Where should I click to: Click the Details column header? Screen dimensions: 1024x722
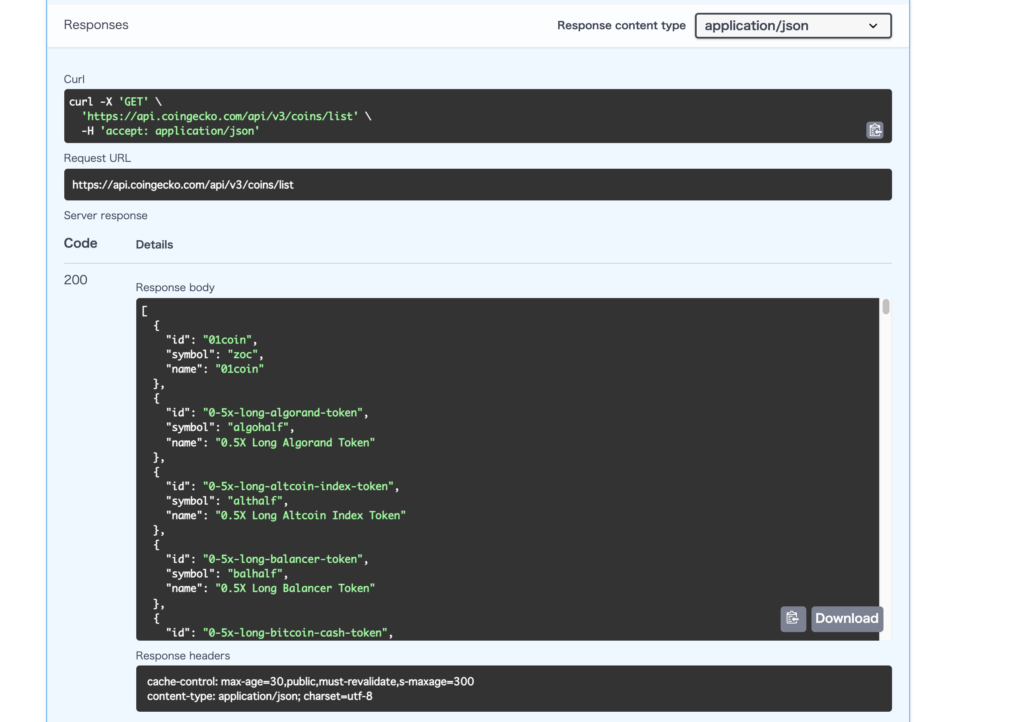154,244
